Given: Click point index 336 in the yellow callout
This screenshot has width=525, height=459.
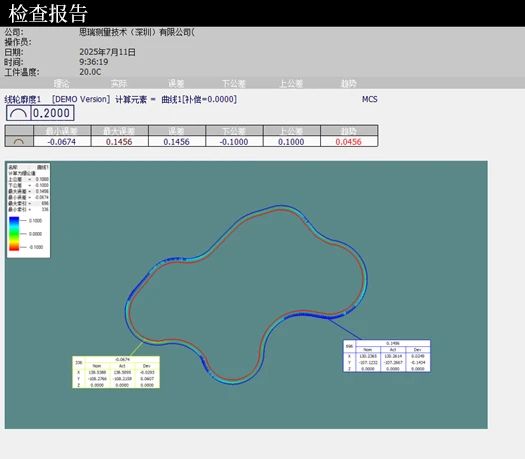Looking at the screenshot, I should 79,363.
